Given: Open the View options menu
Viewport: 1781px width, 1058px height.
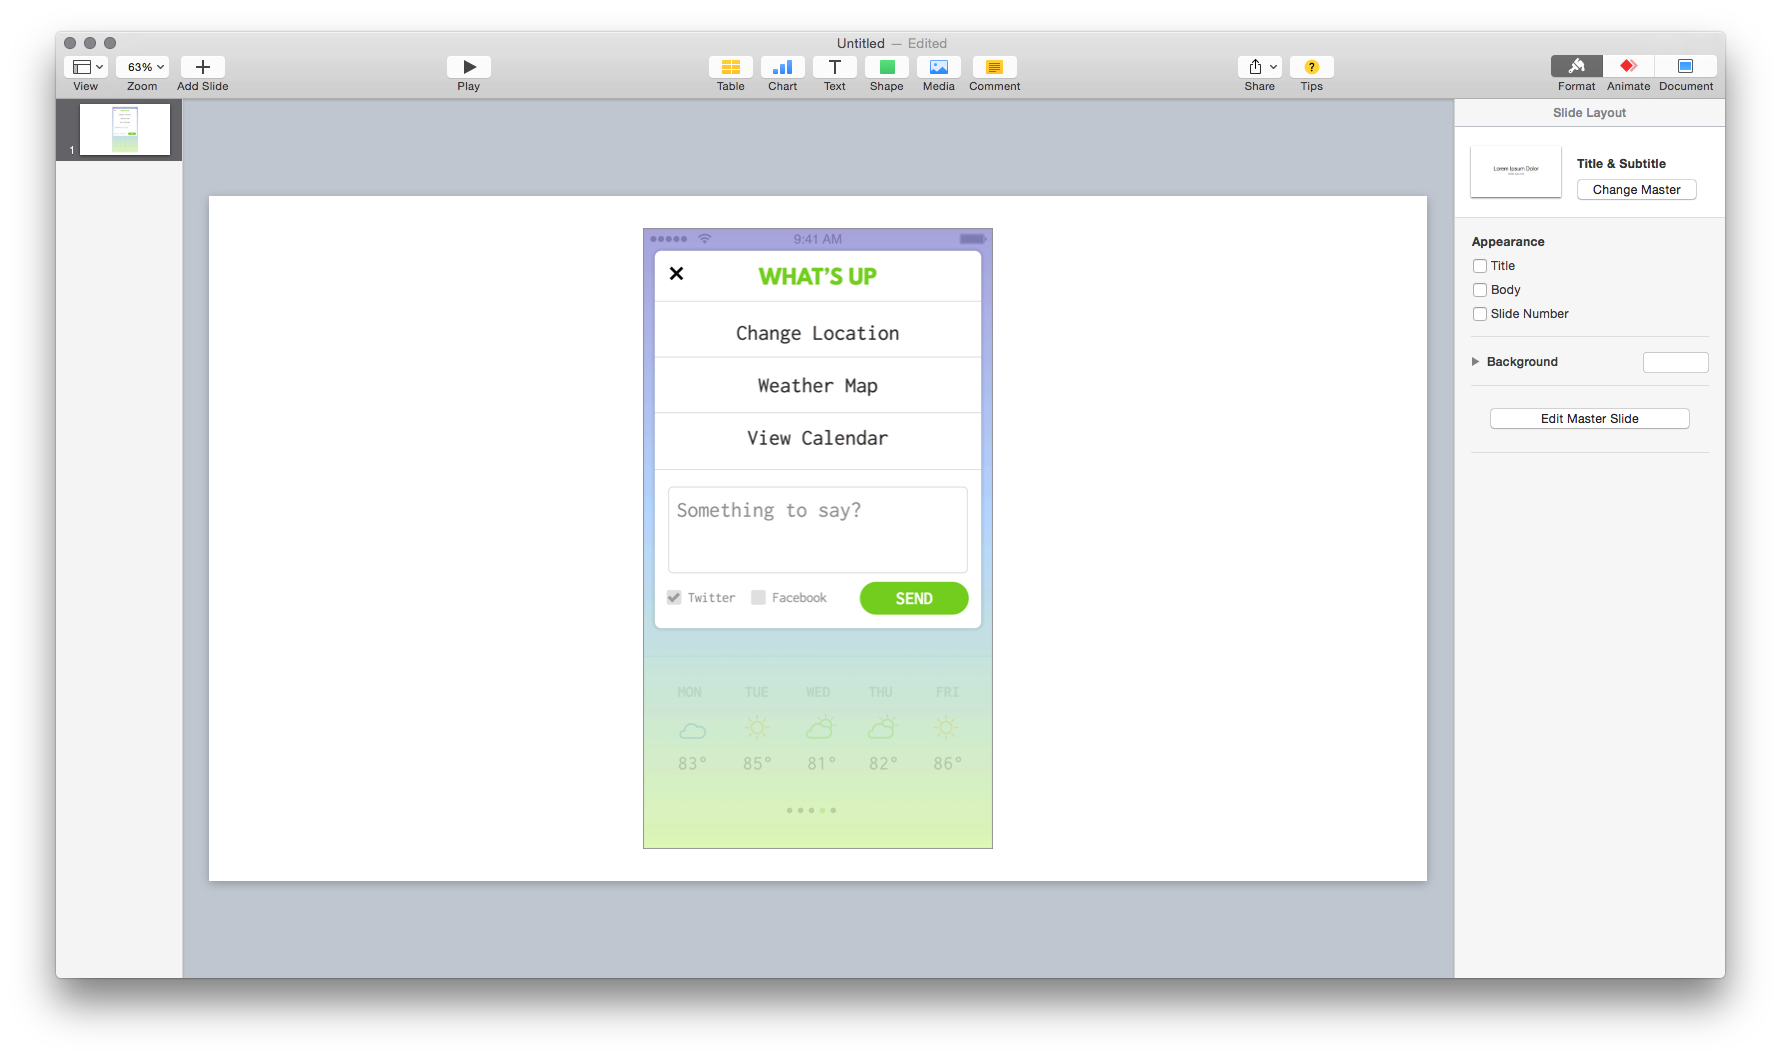Looking at the screenshot, I should pyautogui.click(x=86, y=67).
